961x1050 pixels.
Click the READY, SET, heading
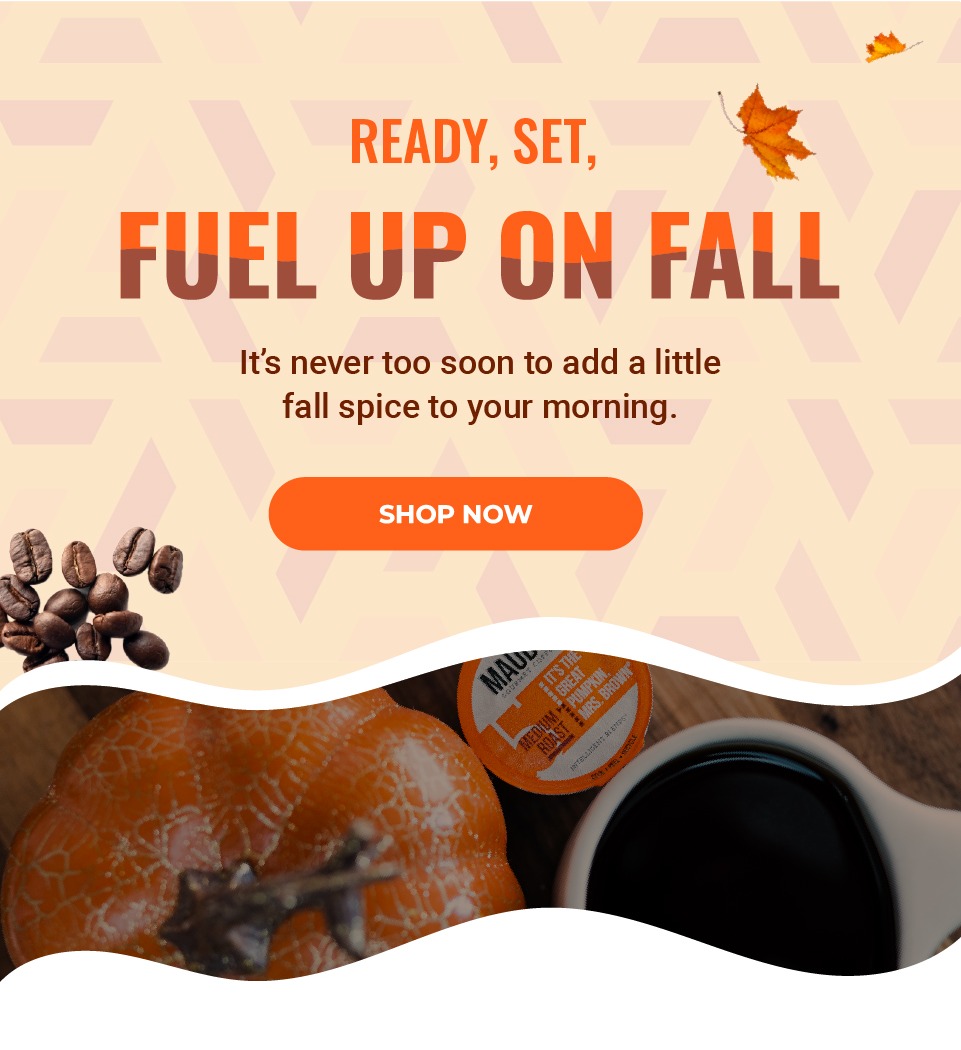(473, 141)
